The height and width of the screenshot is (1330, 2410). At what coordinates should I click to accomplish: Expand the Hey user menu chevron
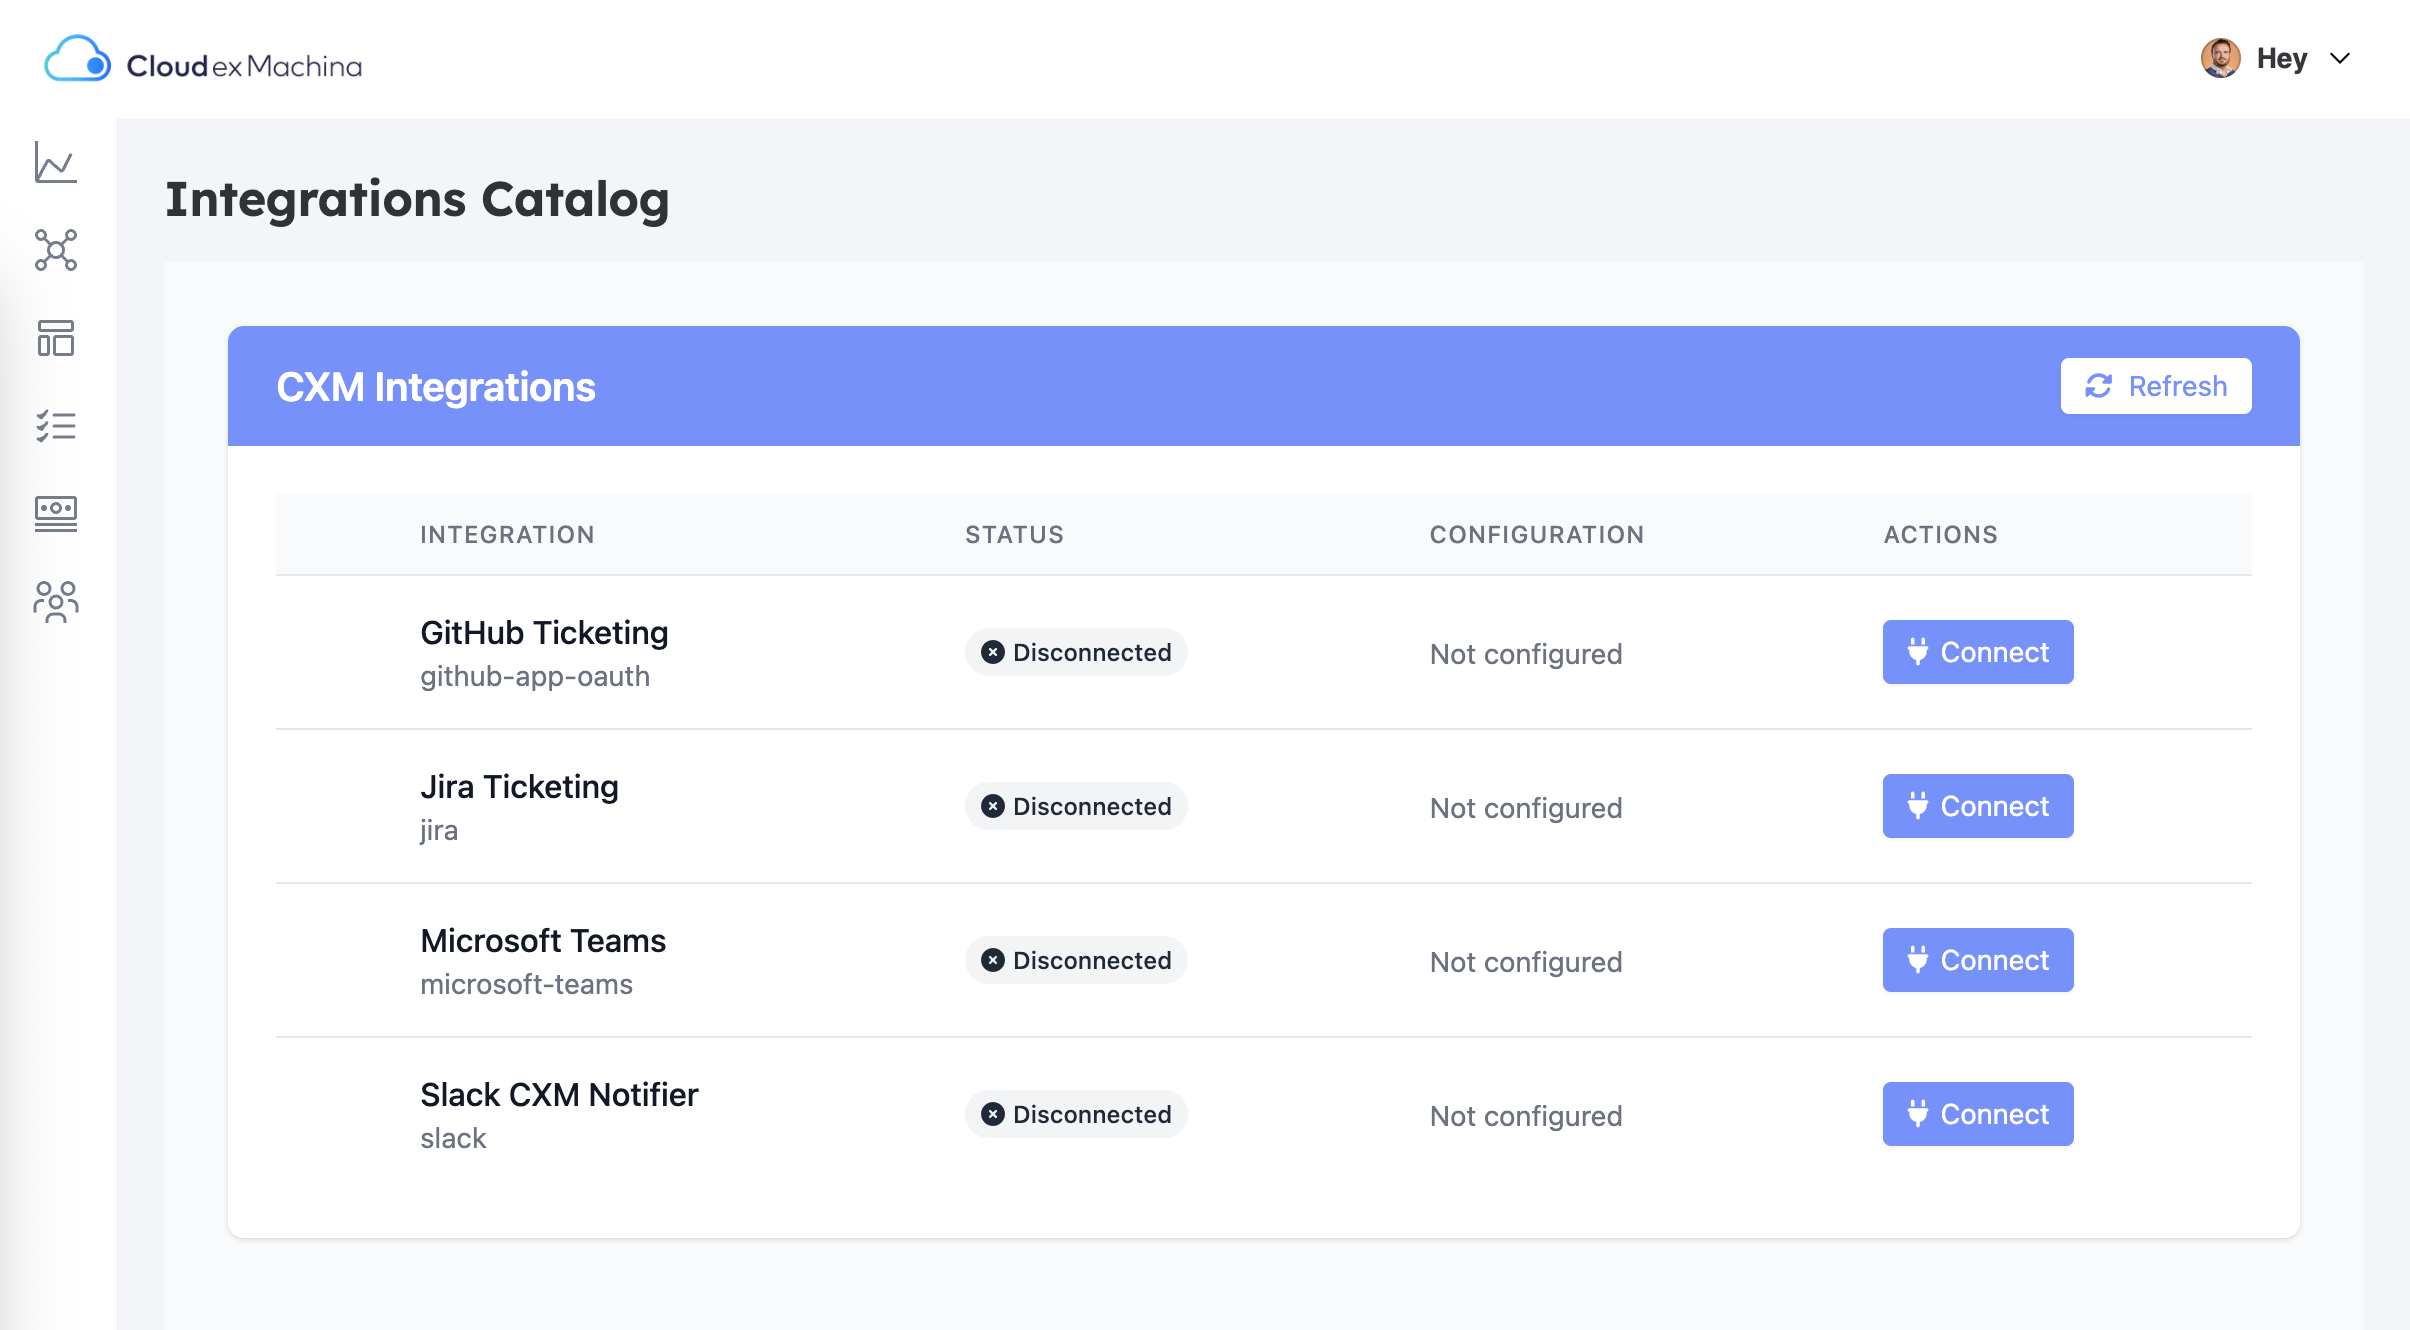click(x=2340, y=59)
